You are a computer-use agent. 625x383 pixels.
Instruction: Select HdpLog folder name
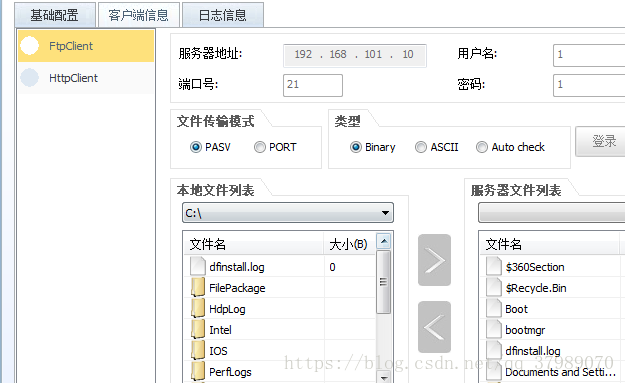pyautogui.click(x=227, y=309)
